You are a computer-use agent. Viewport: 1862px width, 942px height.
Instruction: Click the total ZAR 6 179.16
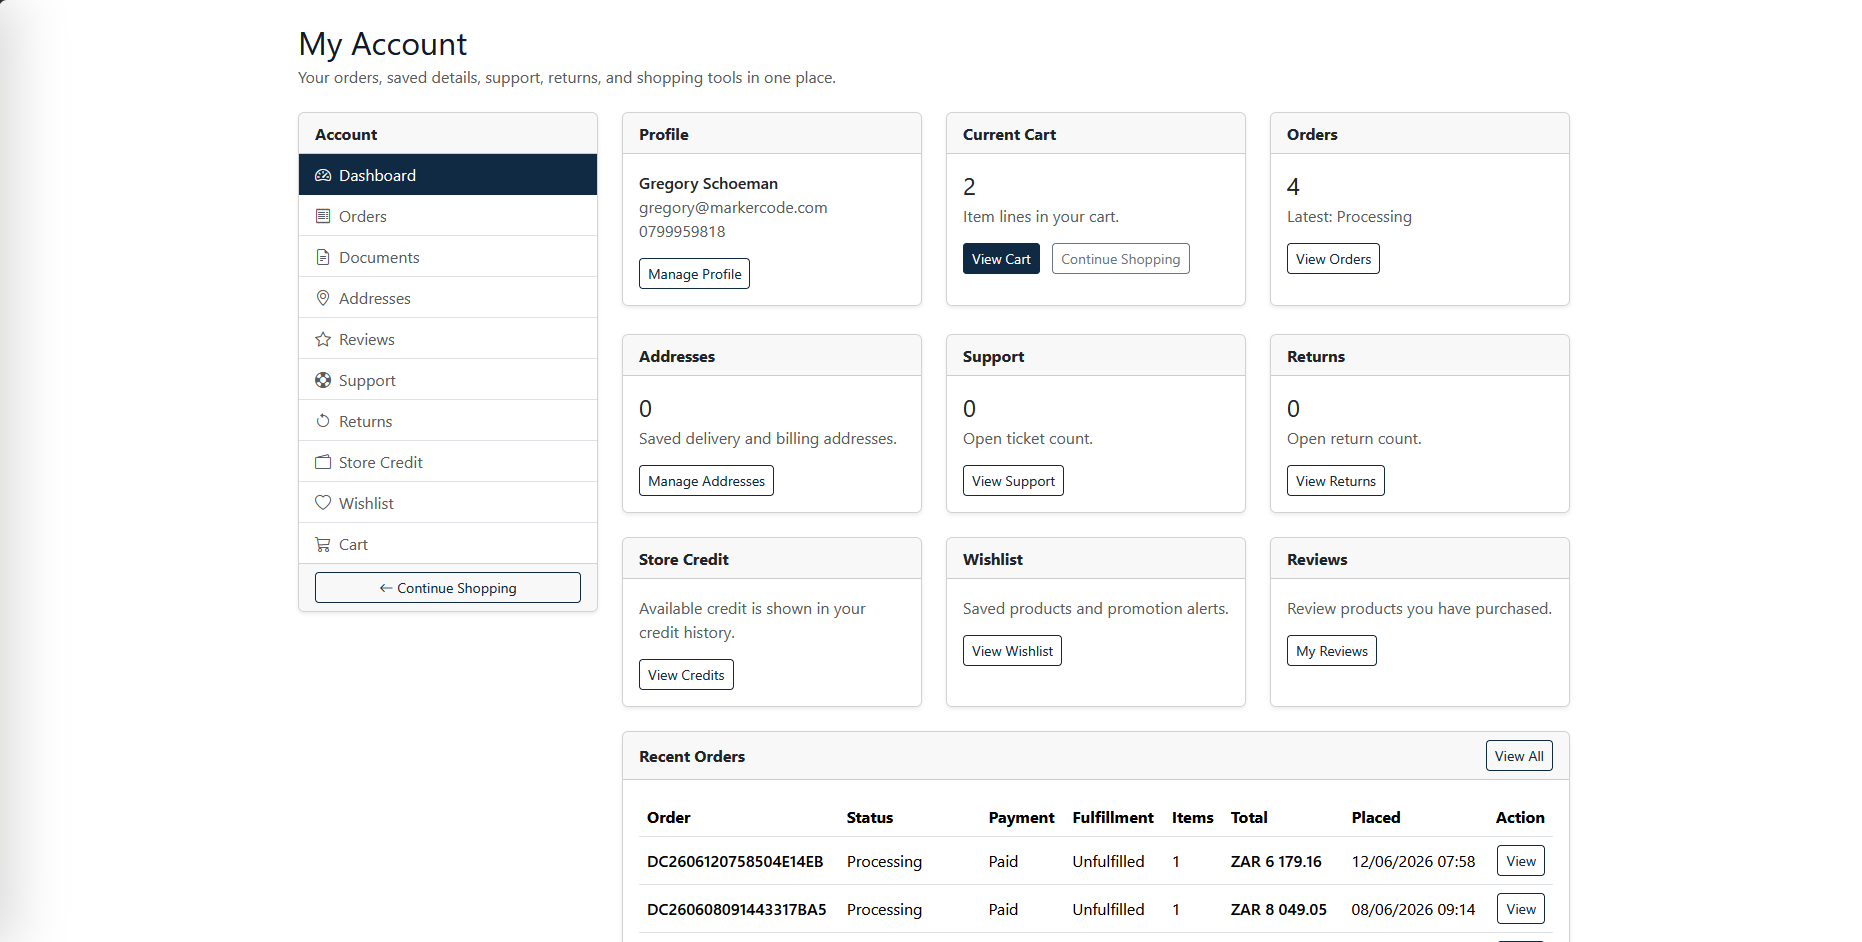[1276, 861]
